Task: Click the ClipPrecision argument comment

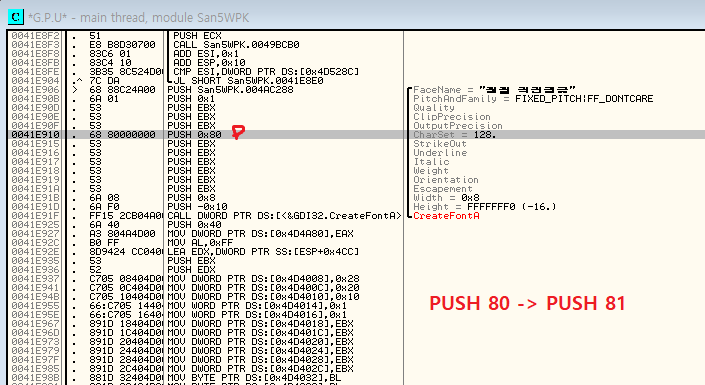Action: tap(452, 116)
